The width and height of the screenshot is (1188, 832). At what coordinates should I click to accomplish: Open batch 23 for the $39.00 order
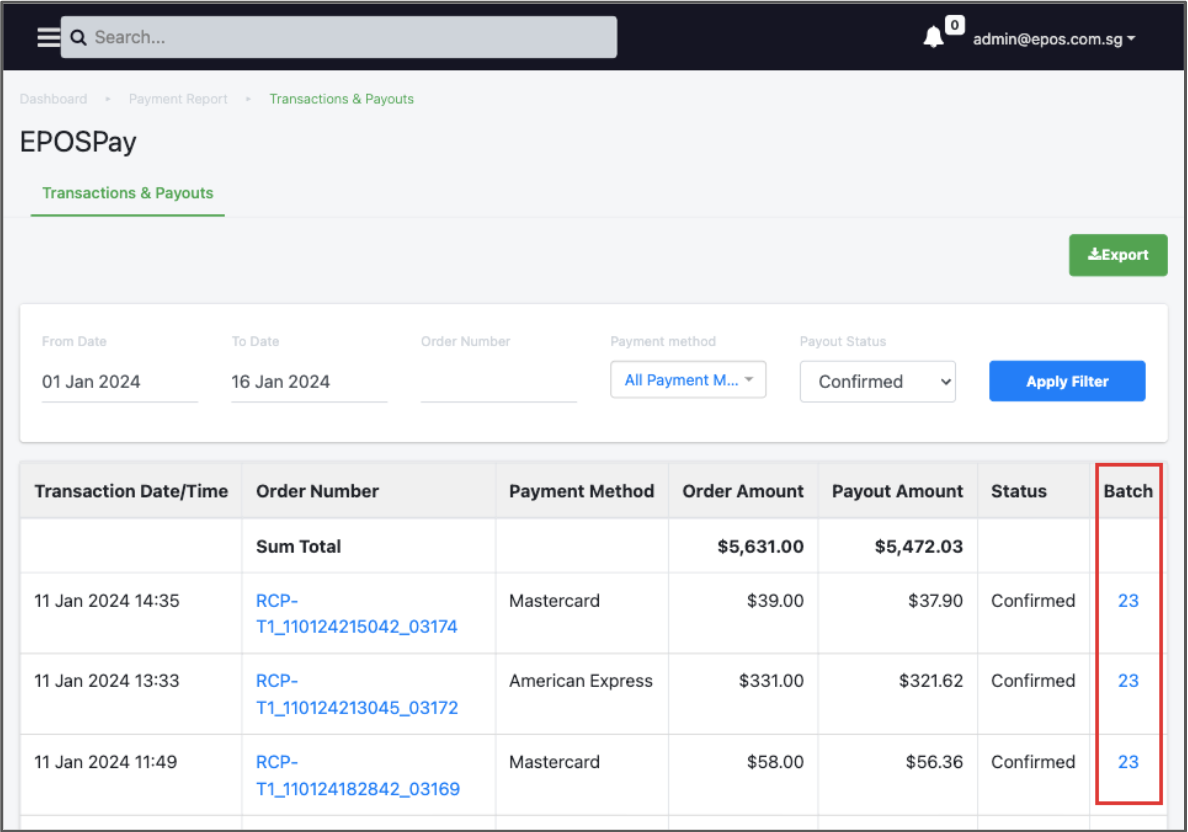(x=1128, y=601)
